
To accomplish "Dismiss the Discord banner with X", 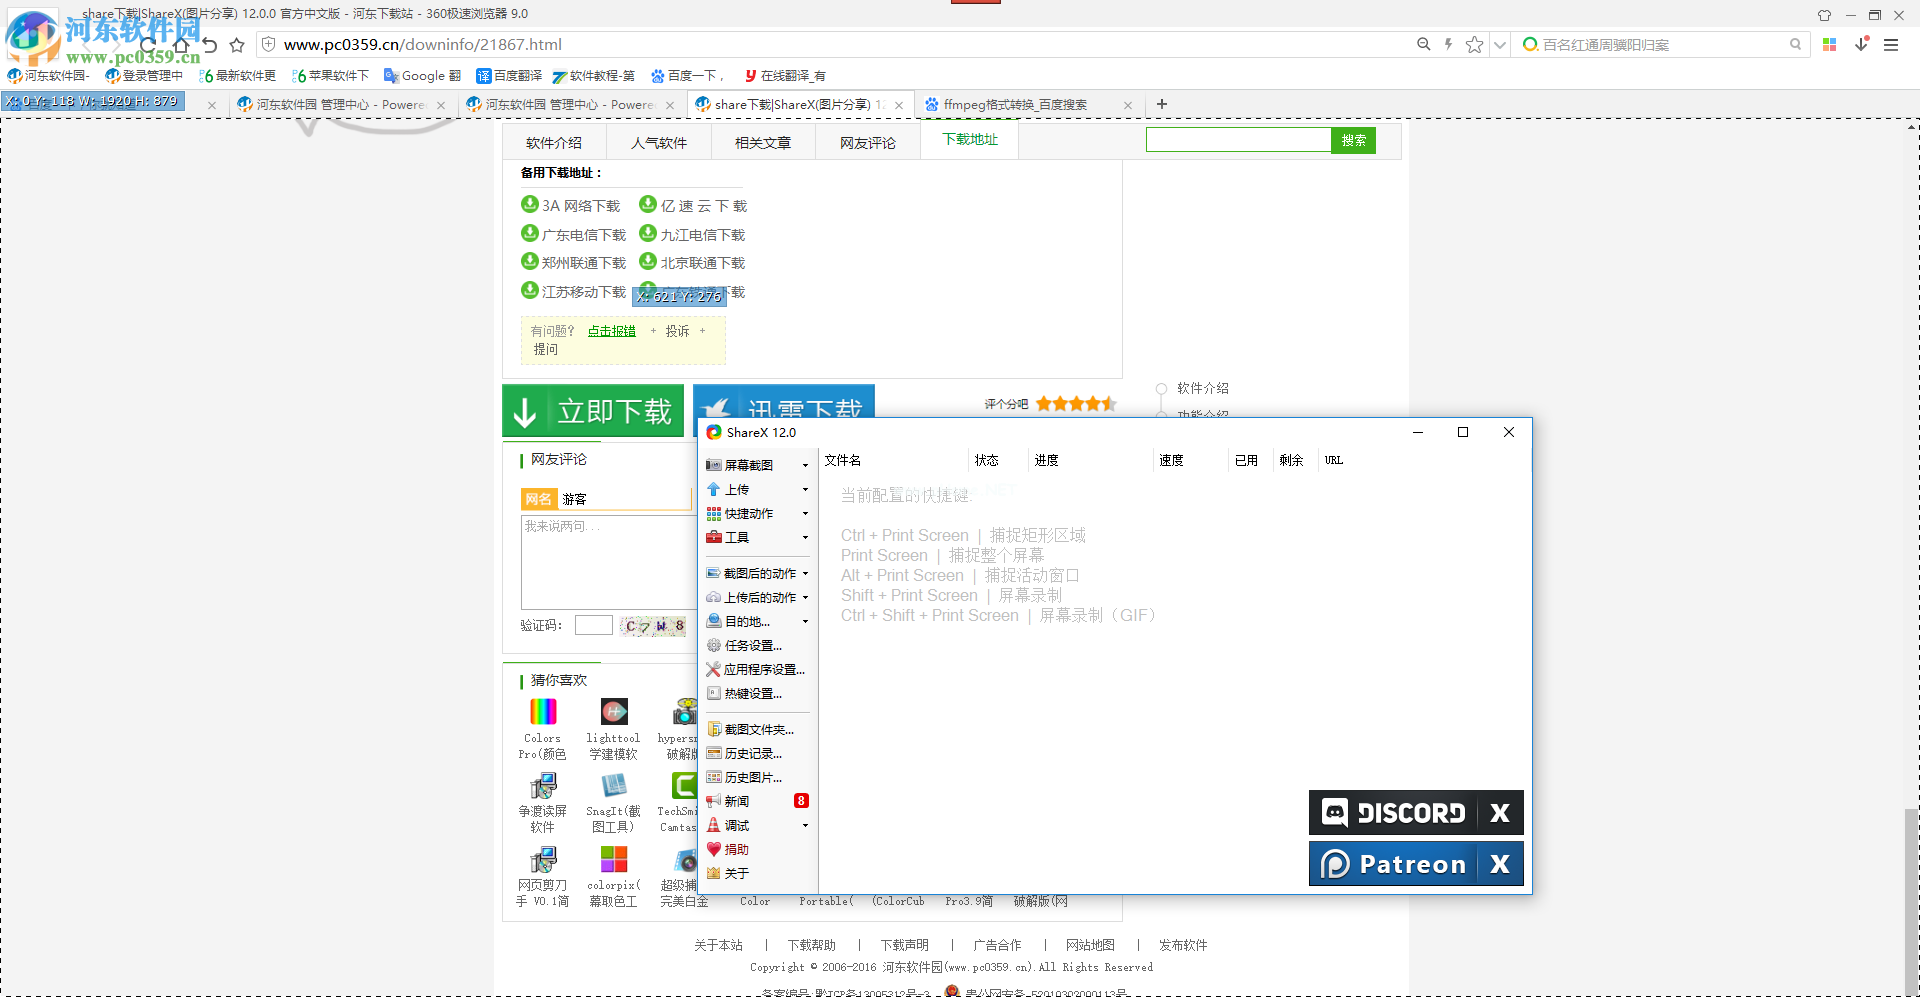I will (1500, 812).
